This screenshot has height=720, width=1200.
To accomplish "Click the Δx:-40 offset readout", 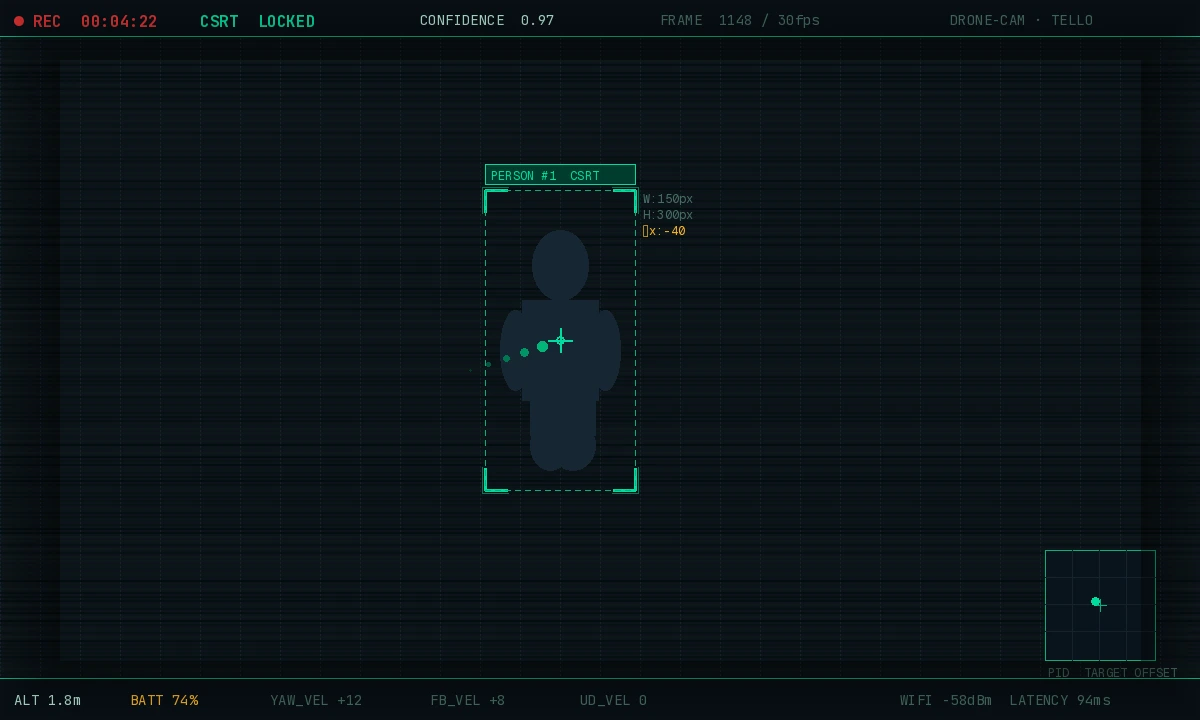I will click(664, 230).
